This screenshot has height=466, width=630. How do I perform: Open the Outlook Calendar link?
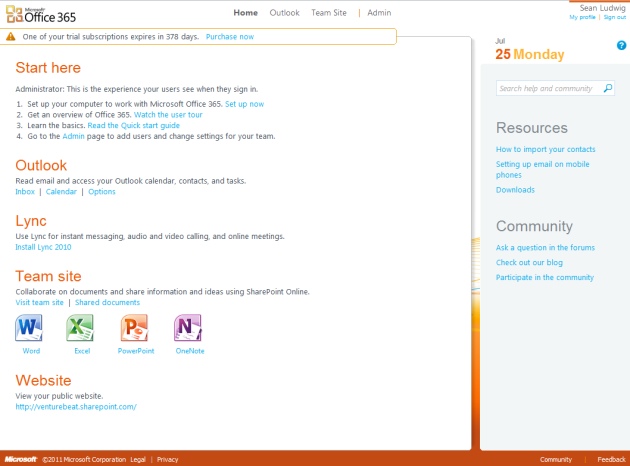point(61,192)
